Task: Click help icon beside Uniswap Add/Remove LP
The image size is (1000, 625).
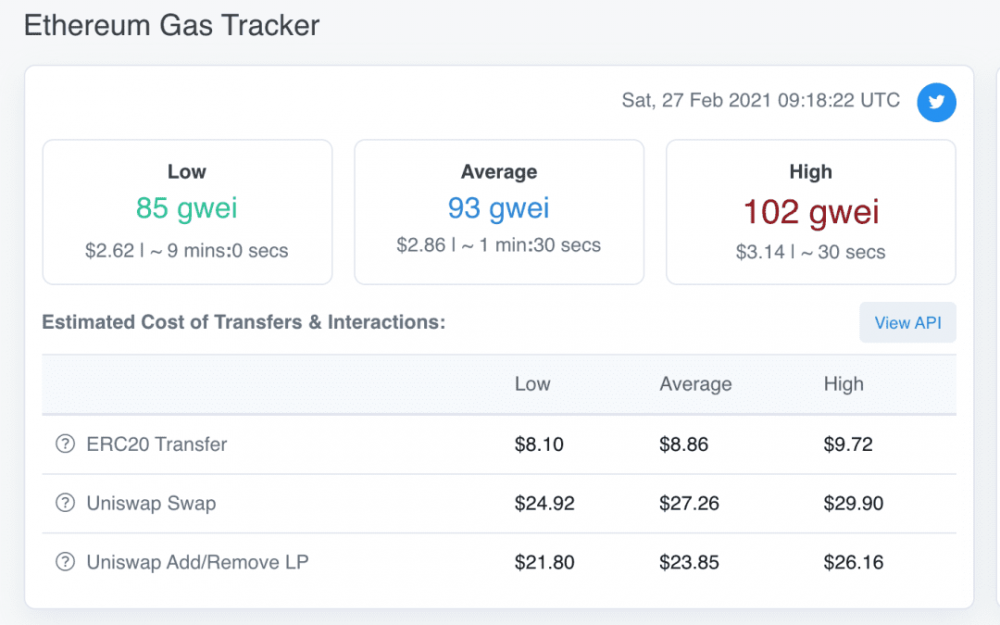Action: (x=65, y=562)
